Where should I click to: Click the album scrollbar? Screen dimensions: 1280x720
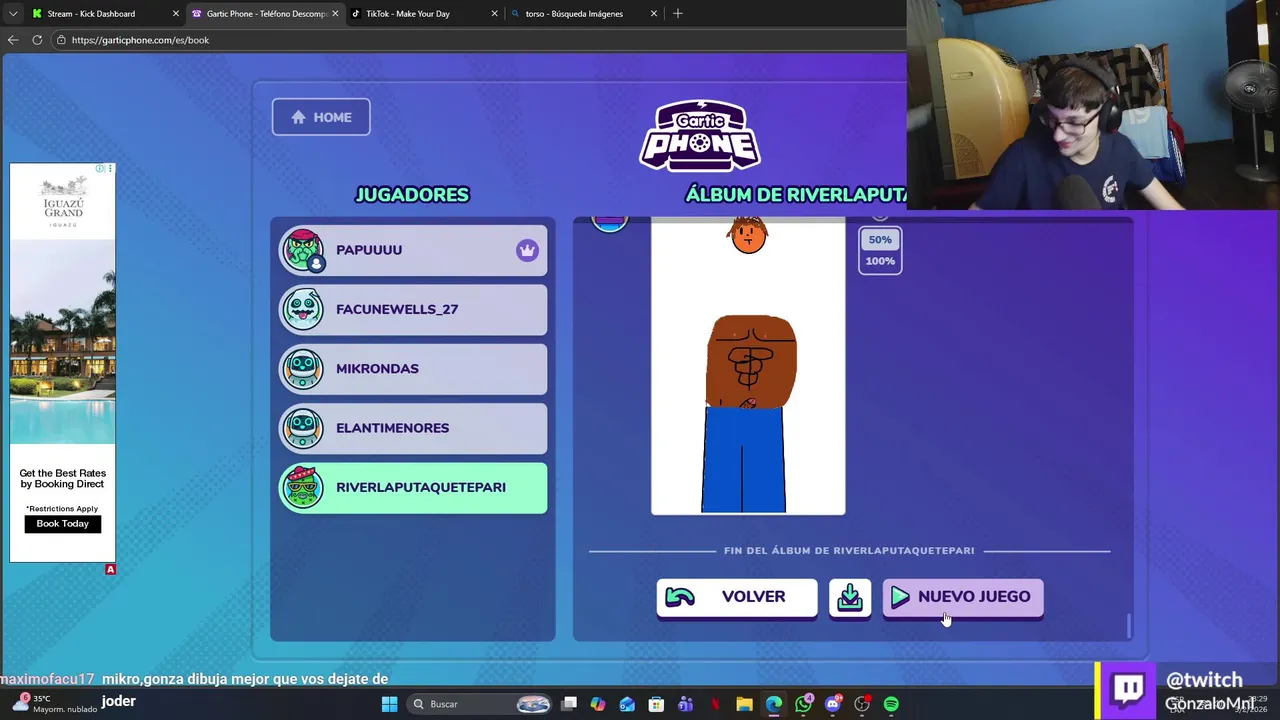coord(1129,626)
